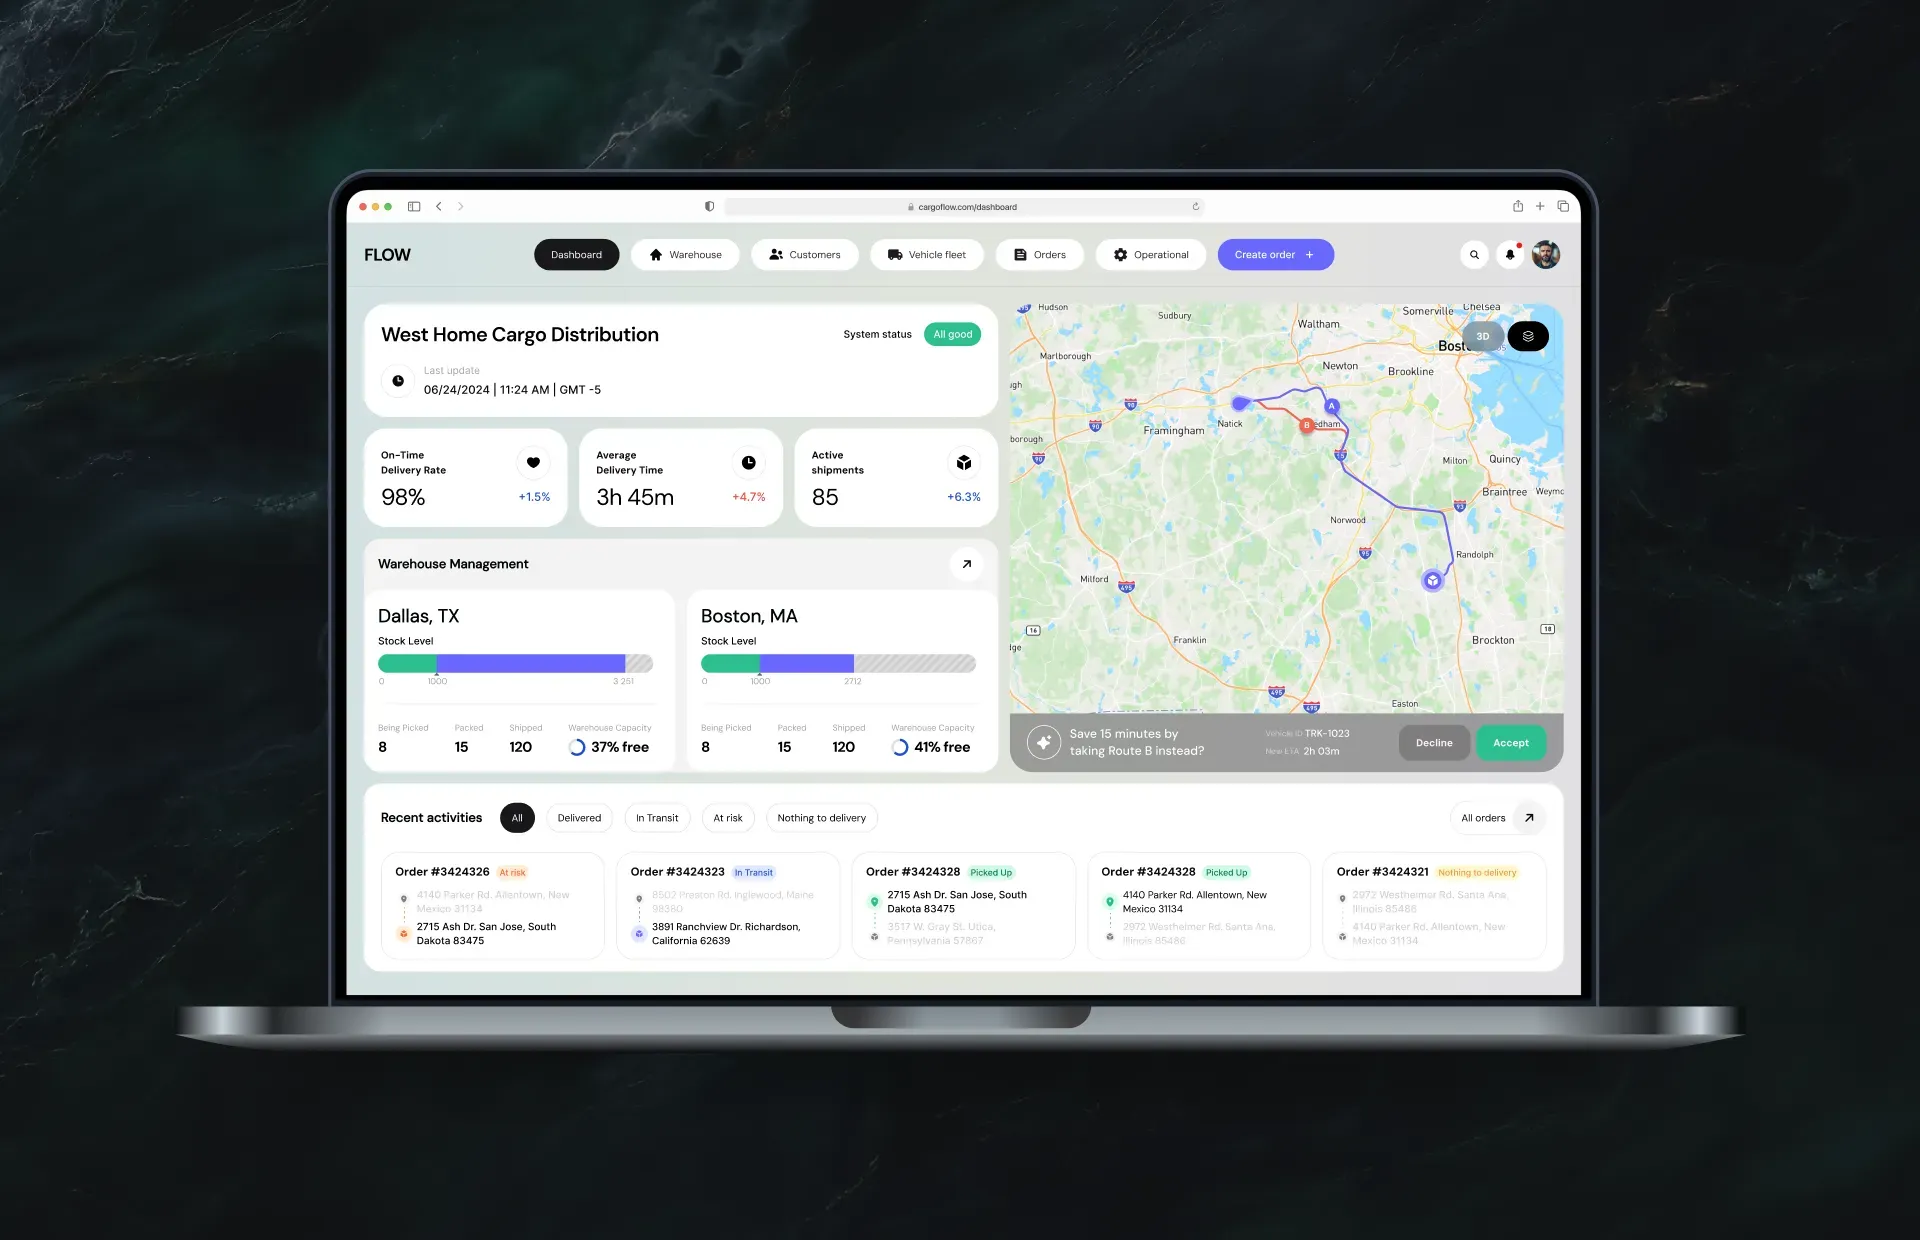Go back with browser back arrow
Image resolution: width=1920 pixels, height=1240 pixels.
[x=439, y=207]
